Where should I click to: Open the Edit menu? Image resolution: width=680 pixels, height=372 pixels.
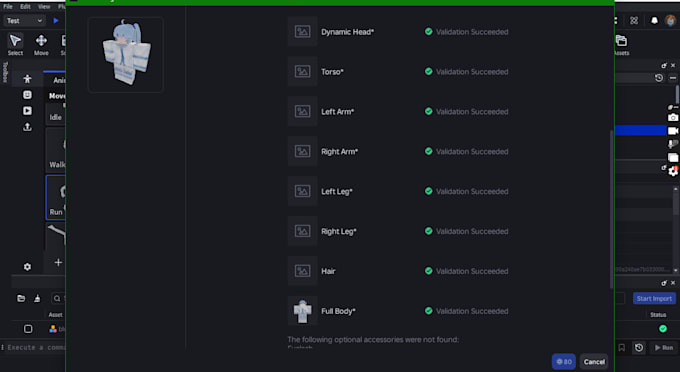(25, 7)
